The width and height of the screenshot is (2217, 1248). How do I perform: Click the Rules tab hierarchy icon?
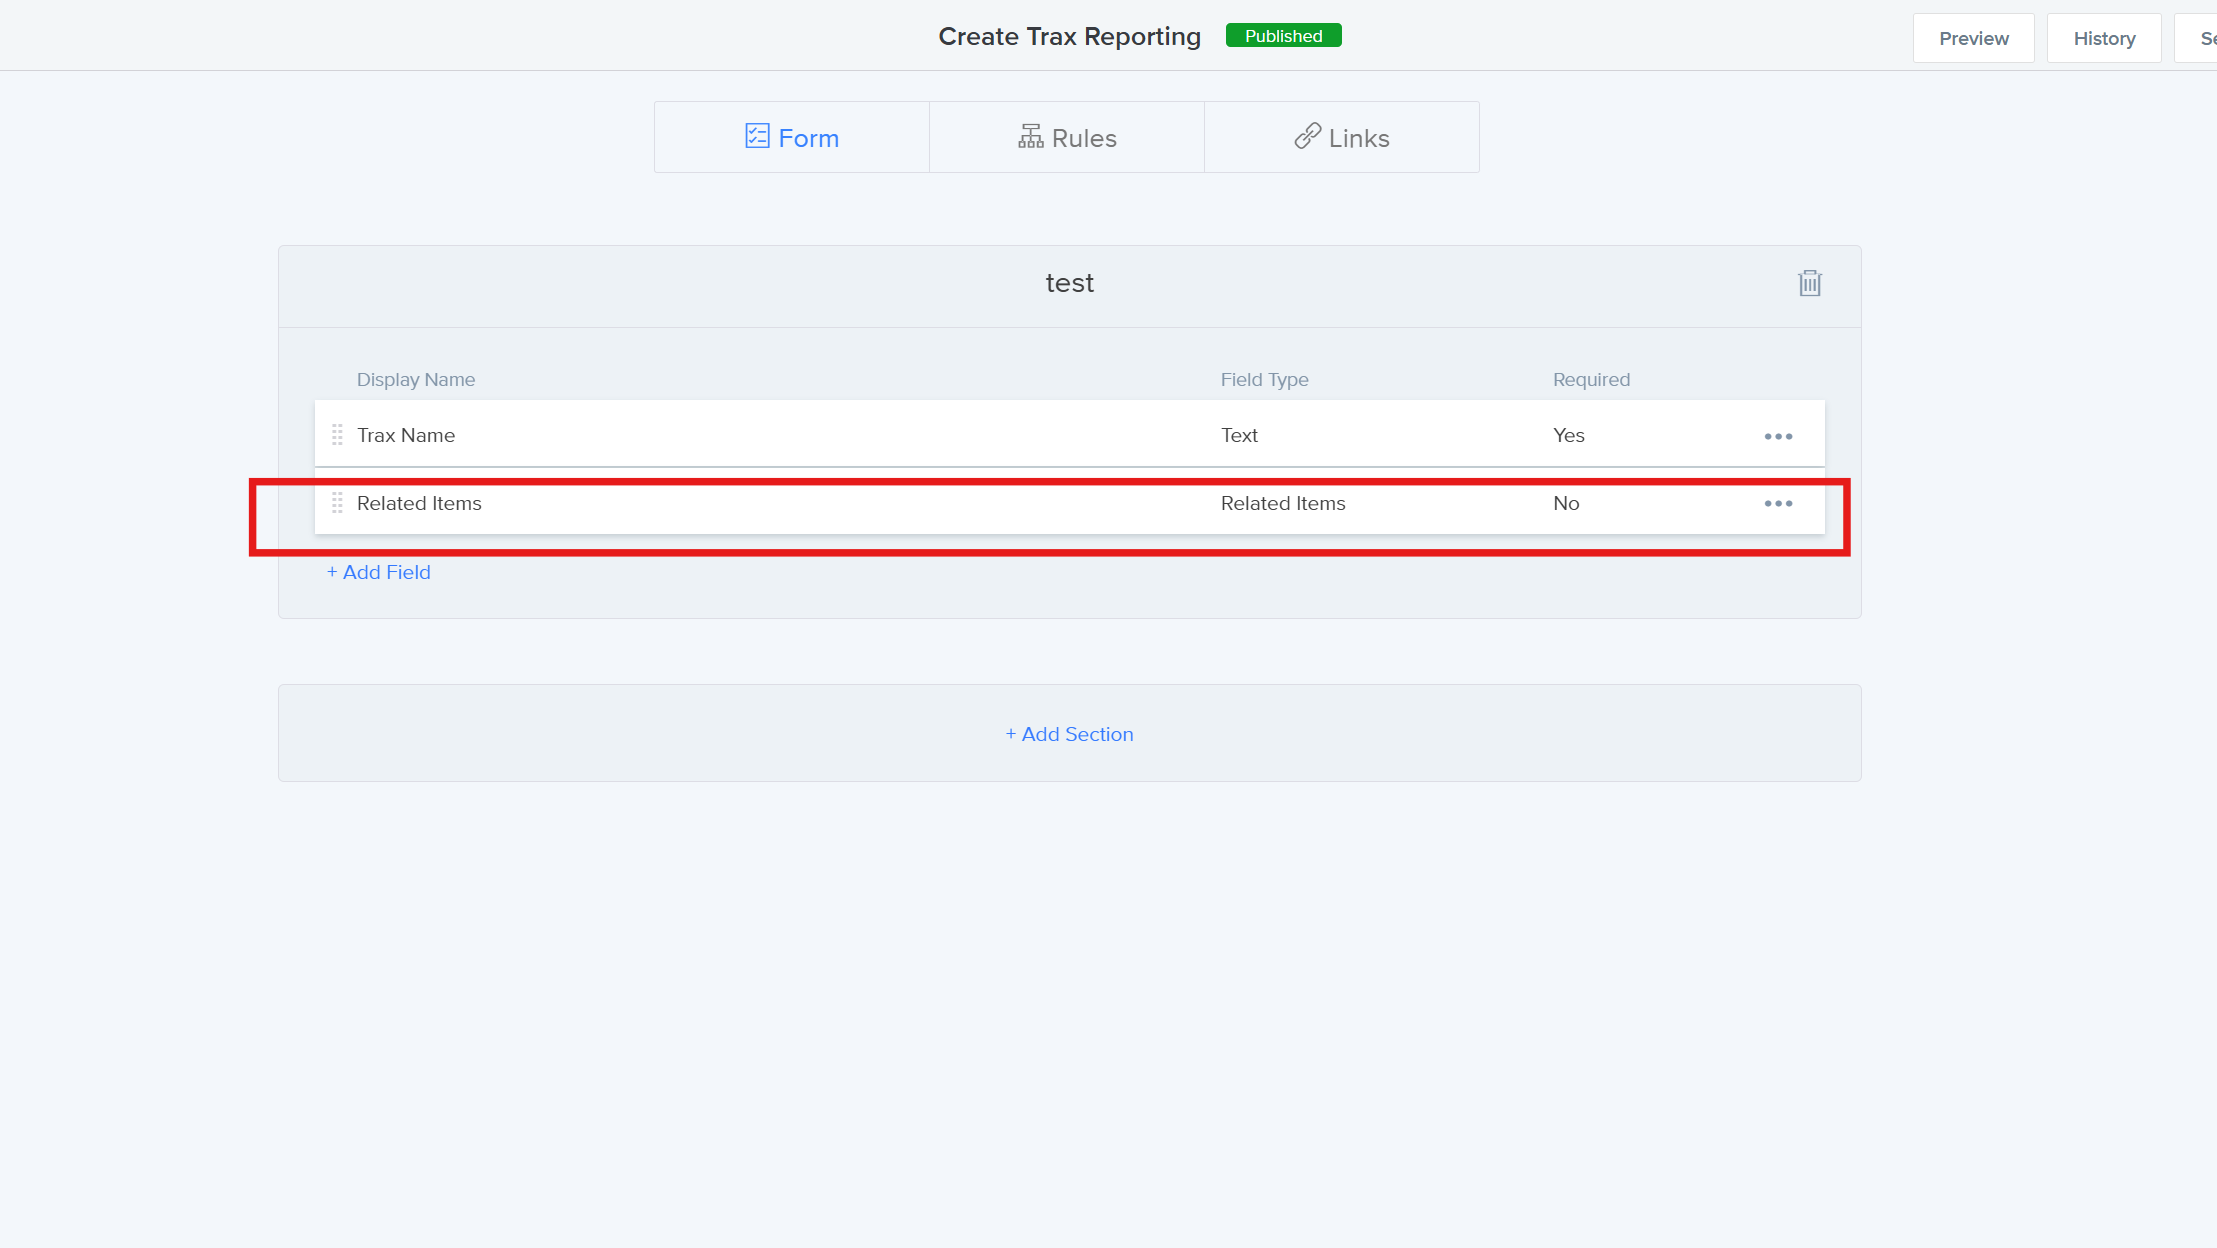point(1030,137)
